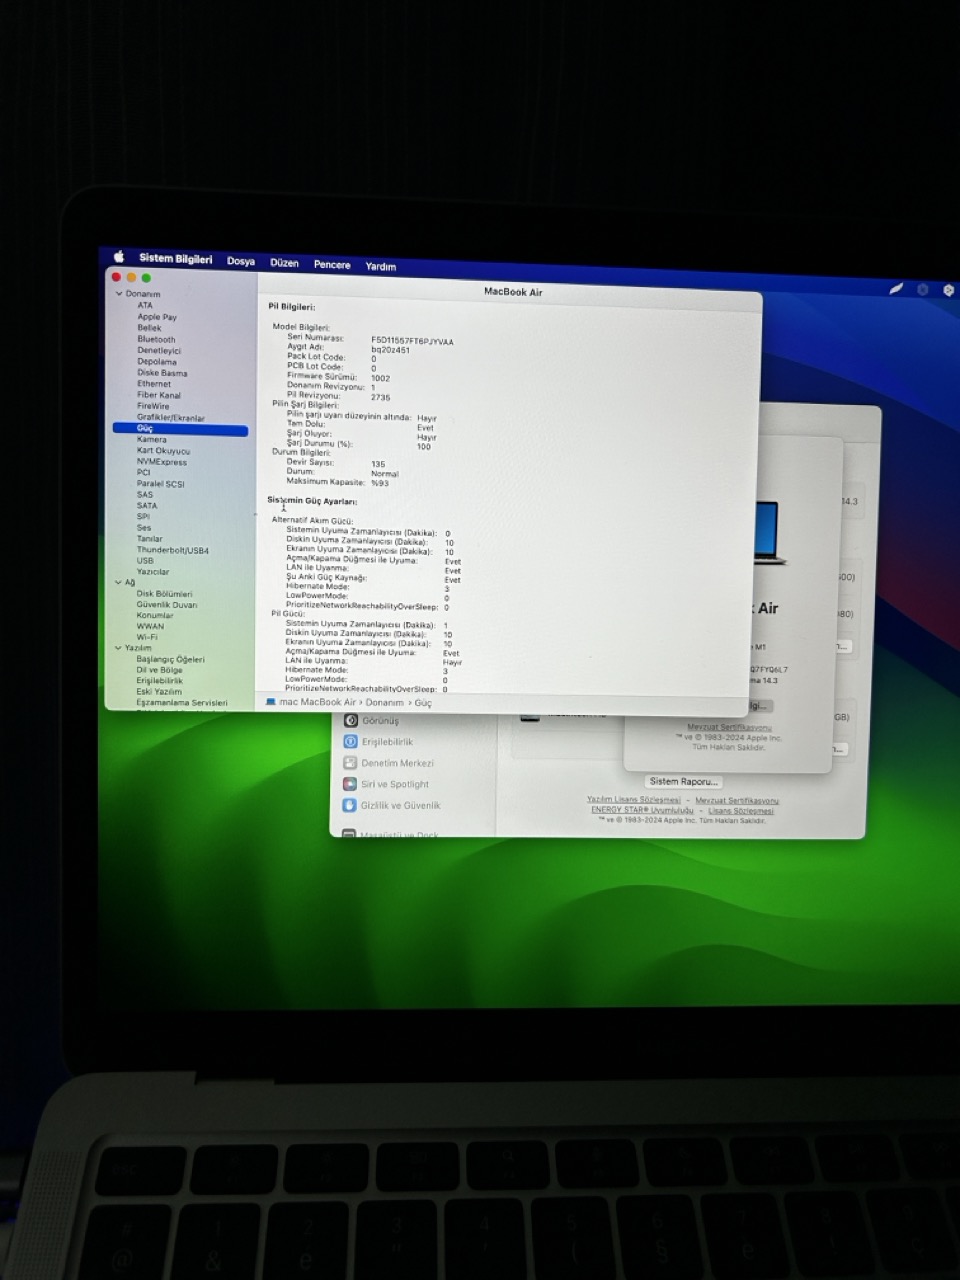Image resolution: width=960 pixels, height=1280 pixels.
Task: Select Ses in the sidebar
Action: pos(144,527)
